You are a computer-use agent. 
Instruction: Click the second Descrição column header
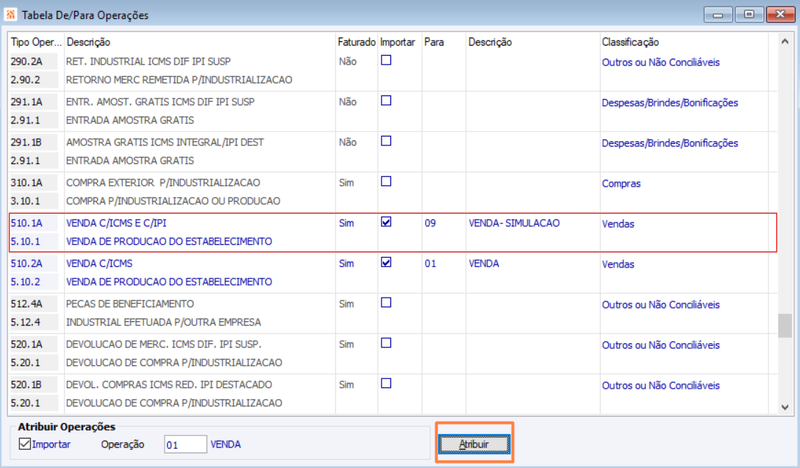click(x=490, y=42)
